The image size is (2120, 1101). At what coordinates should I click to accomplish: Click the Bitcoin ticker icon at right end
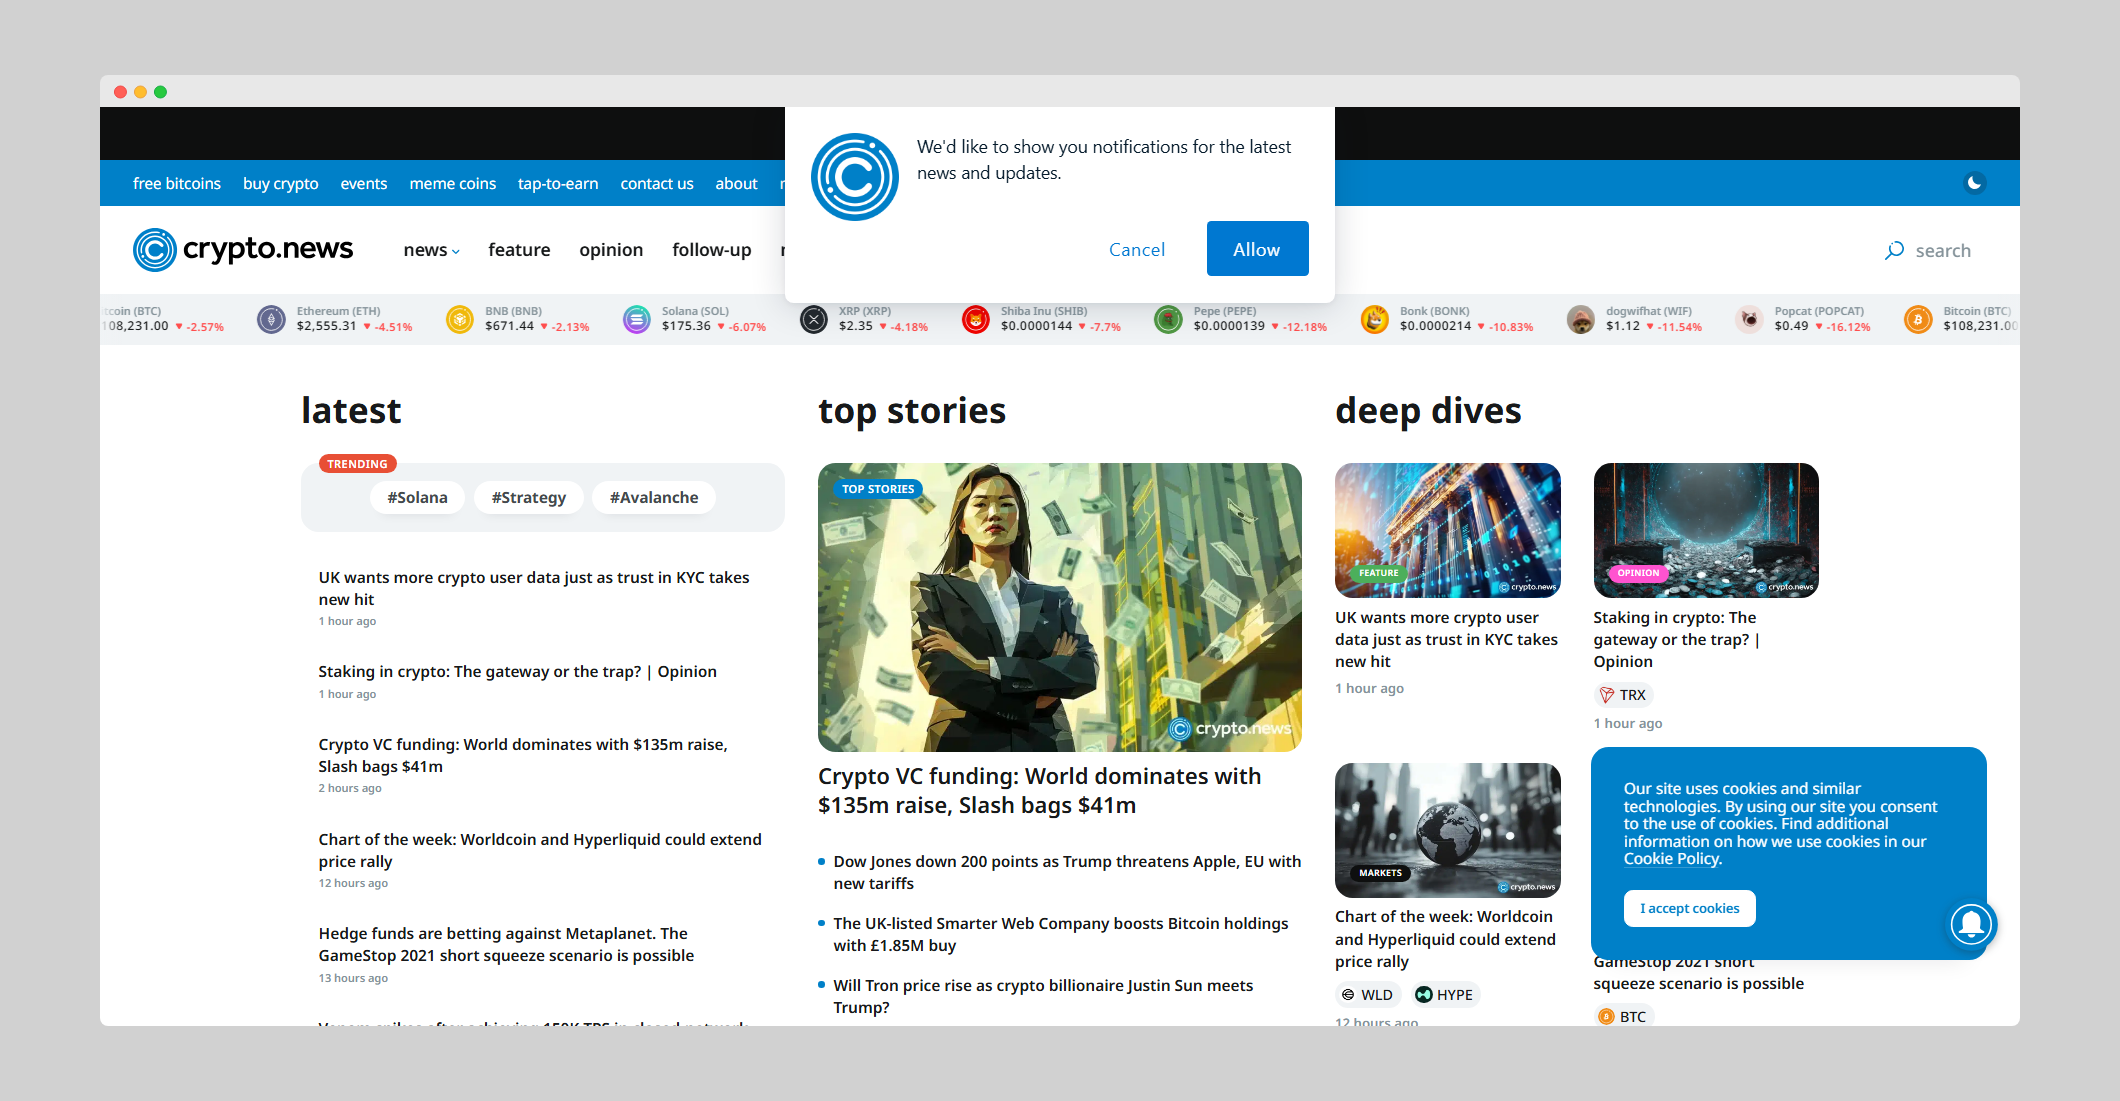tap(1918, 319)
